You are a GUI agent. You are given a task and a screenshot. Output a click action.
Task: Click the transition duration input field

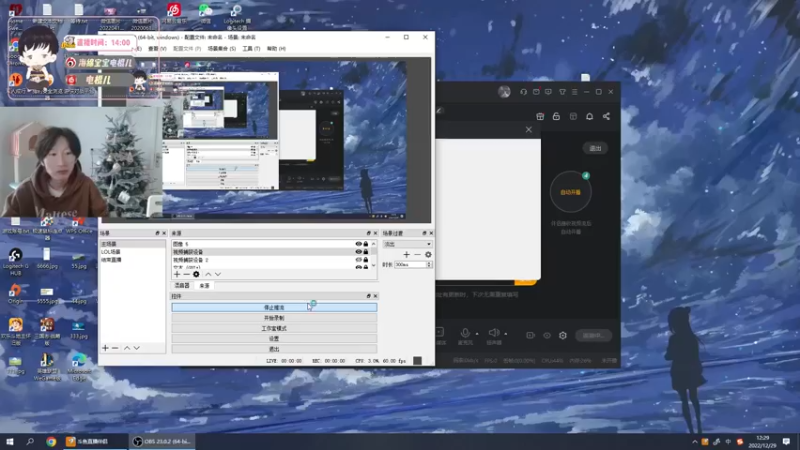point(410,265)
